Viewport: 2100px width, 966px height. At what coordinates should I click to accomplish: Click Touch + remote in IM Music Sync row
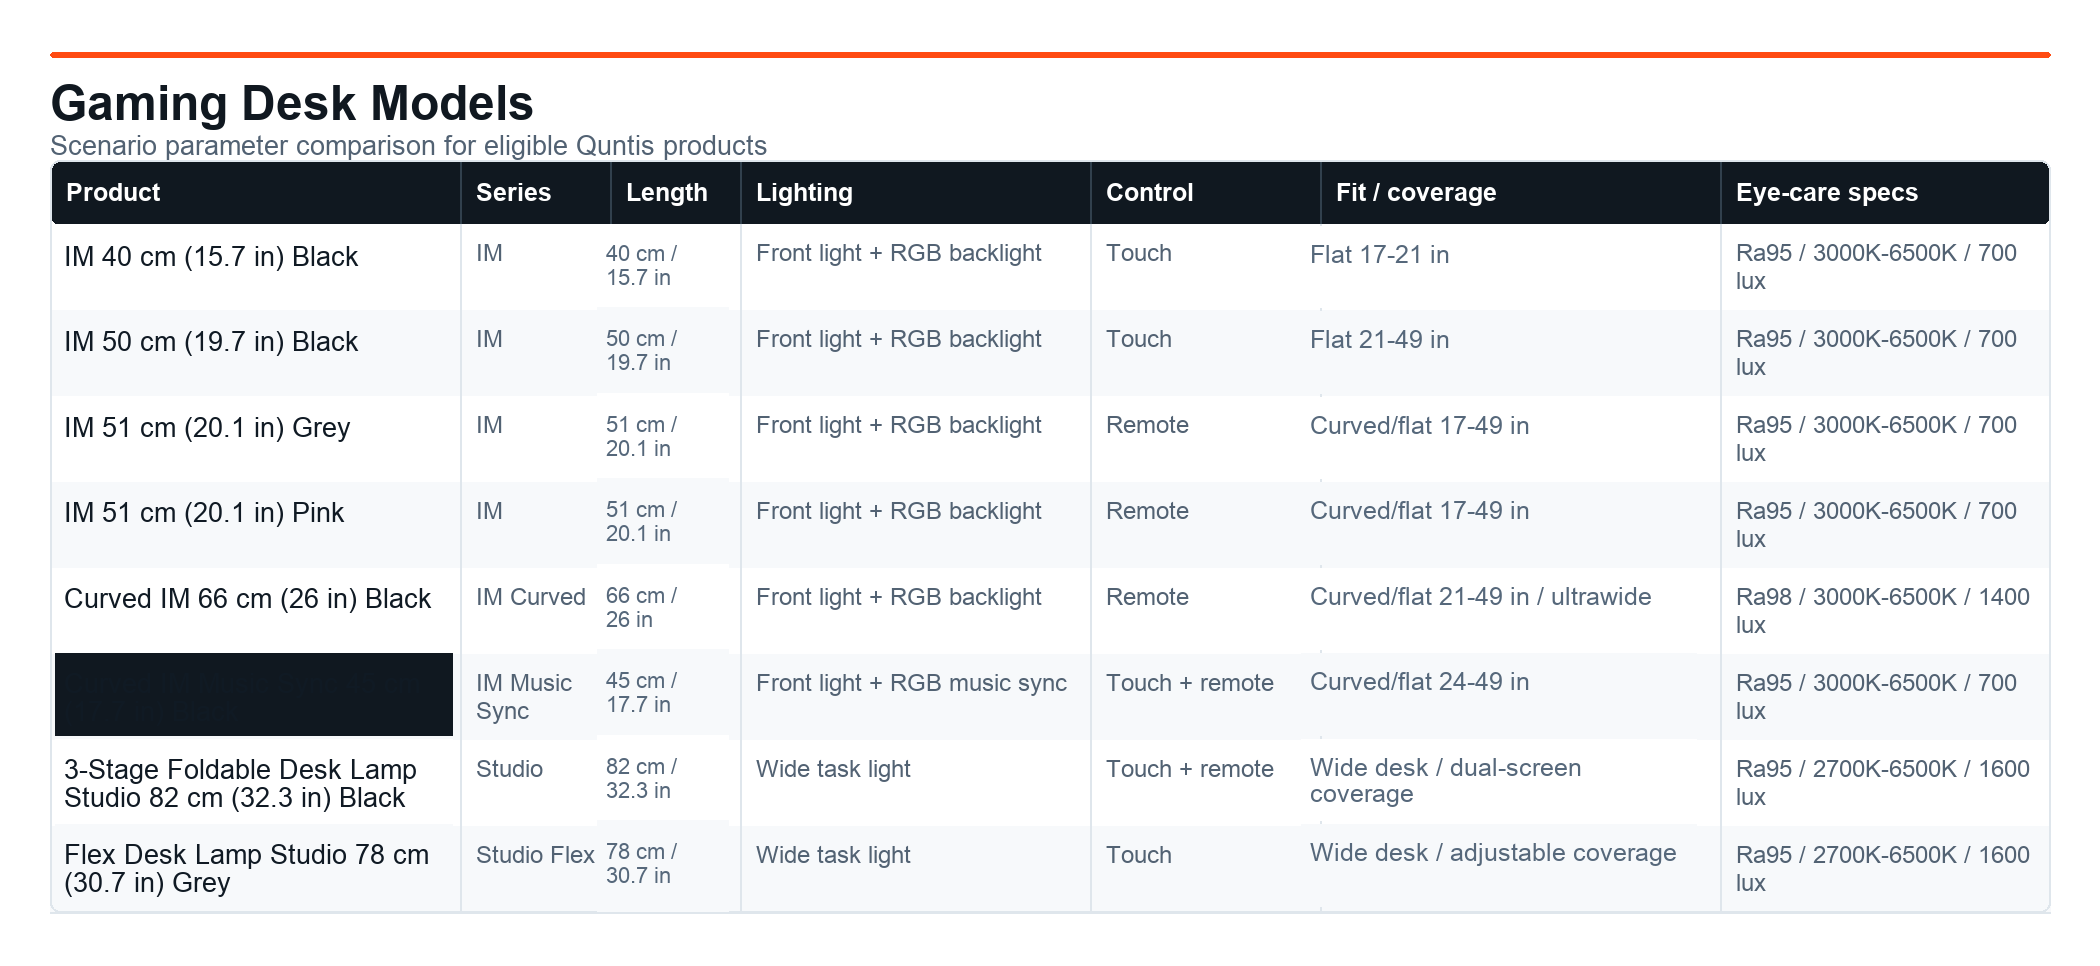(1190, 683)
